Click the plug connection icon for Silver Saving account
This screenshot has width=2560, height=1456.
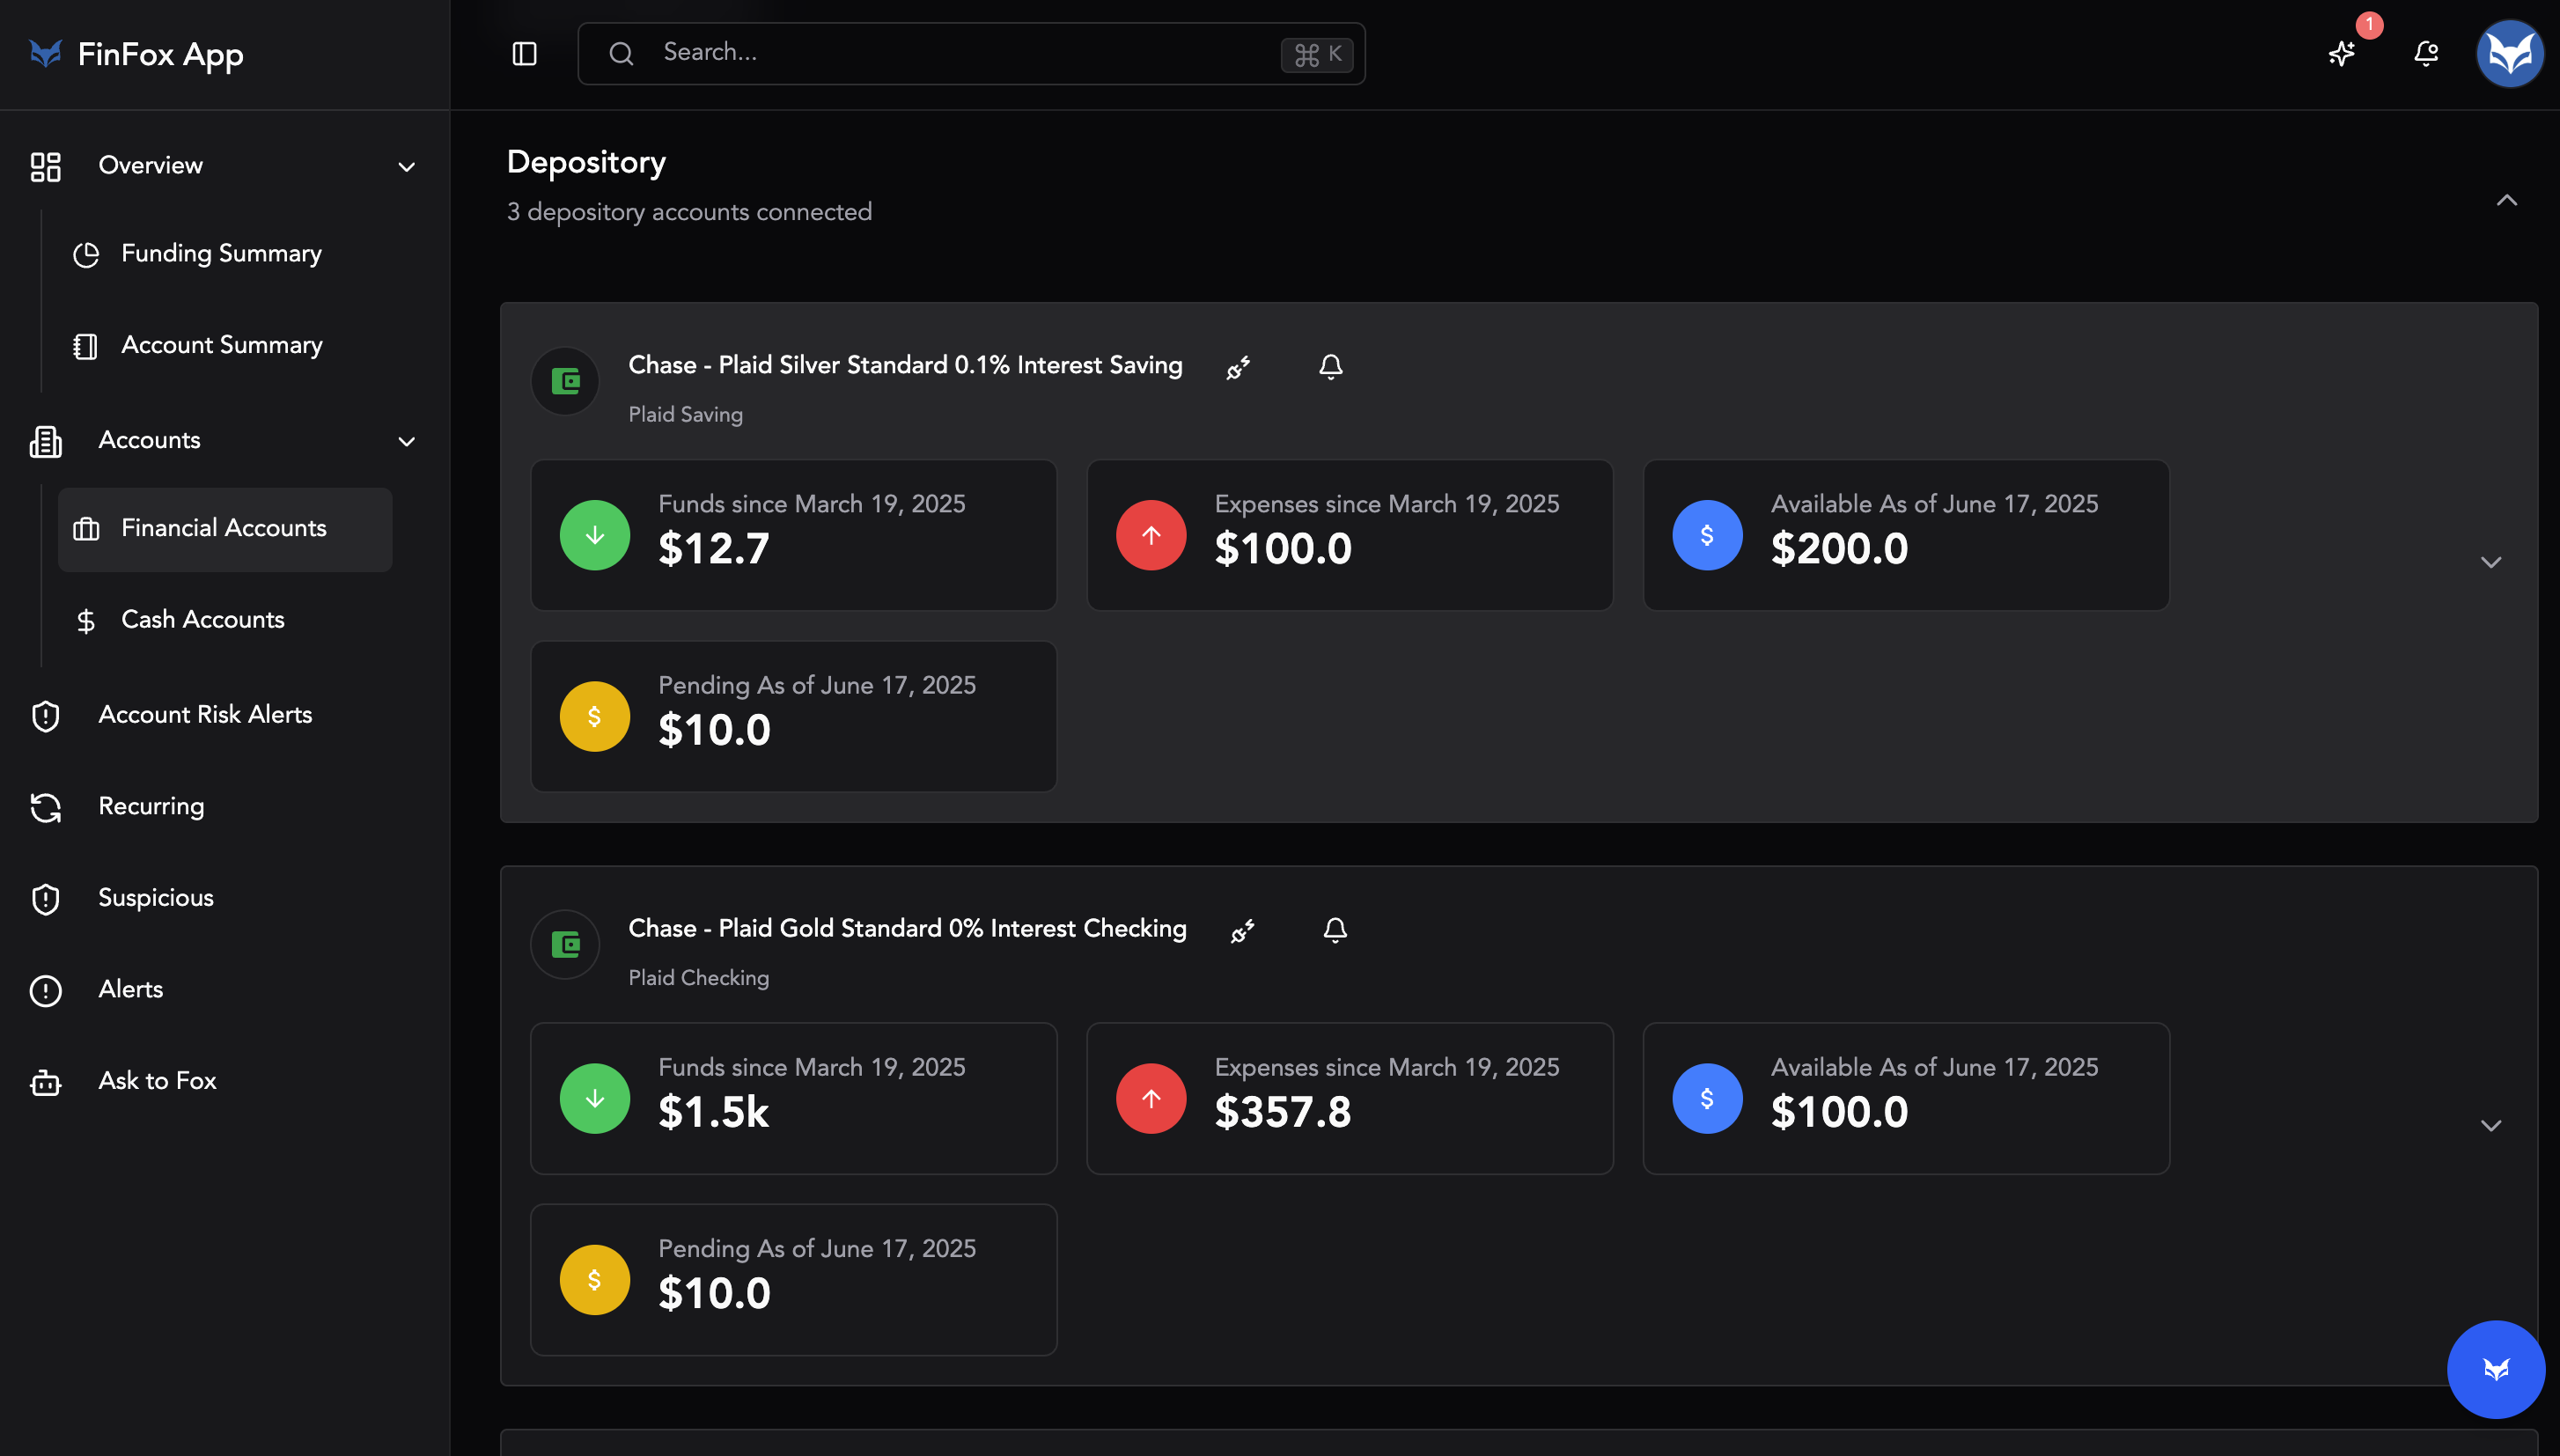(x=1238, y=367)
